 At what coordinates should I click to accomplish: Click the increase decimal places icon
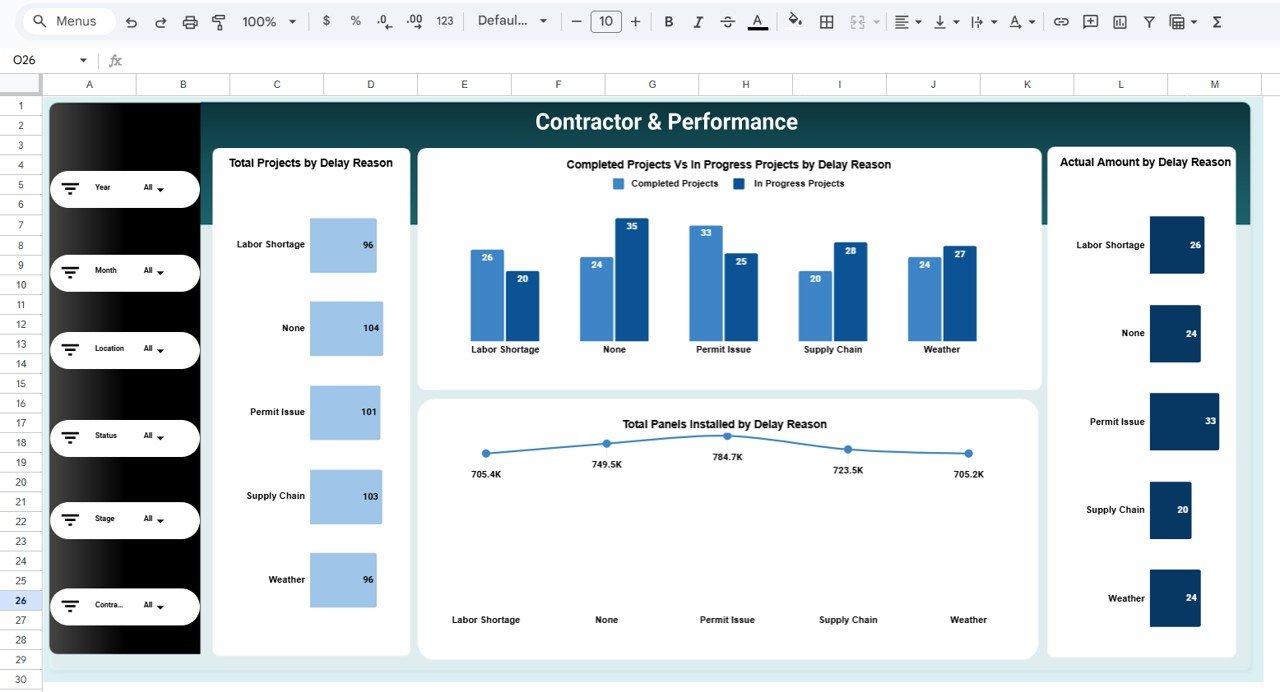tap(412, 20)
